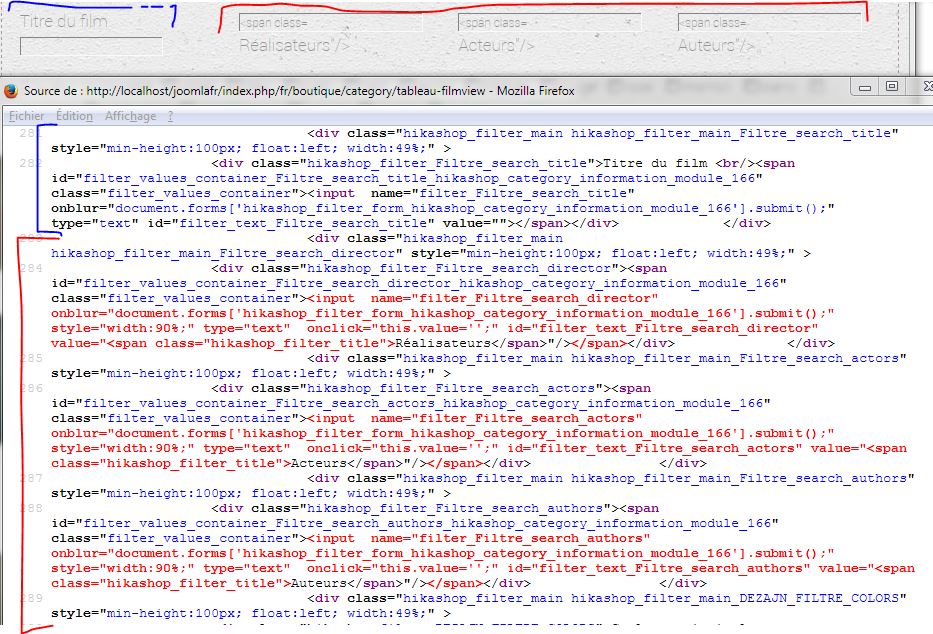Click the 'Titre du film' label on the page
This screenshot has width=933, height=634.
click(x=64, y=21)
